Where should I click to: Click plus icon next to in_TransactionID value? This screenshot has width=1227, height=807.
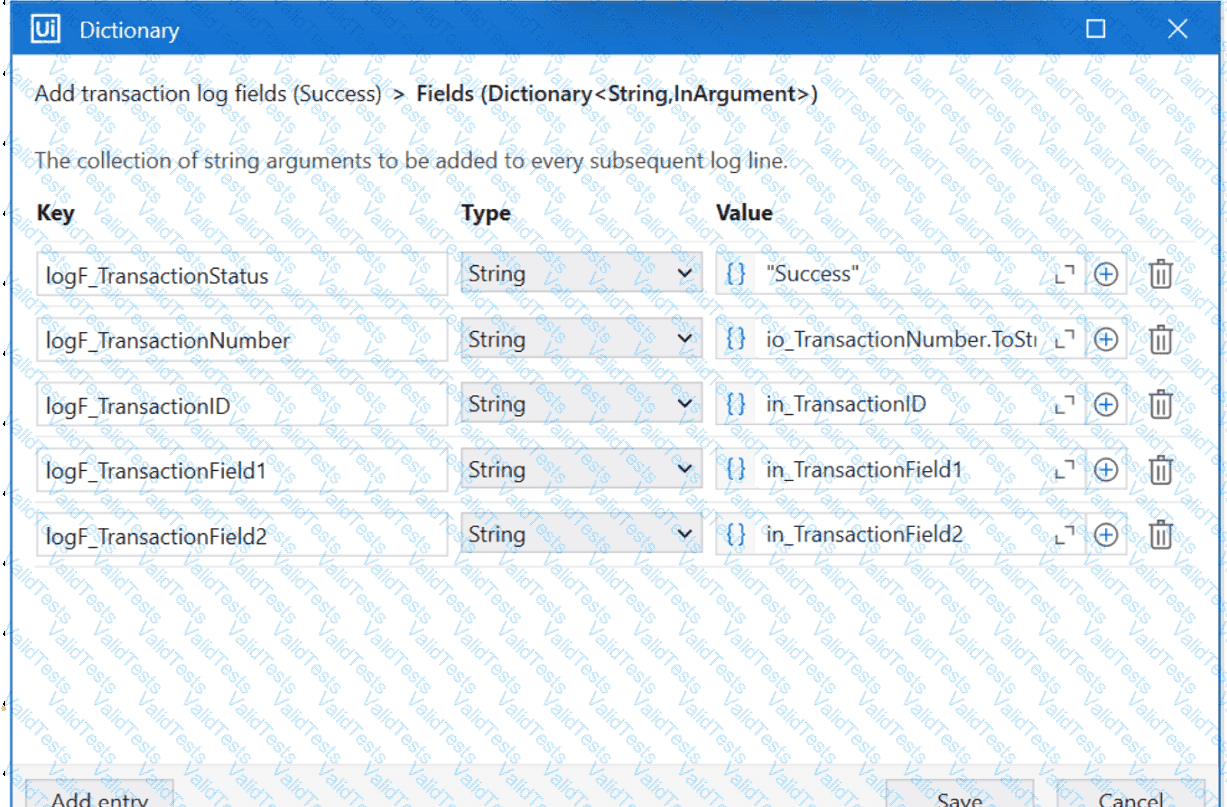tap(1105, 405)
